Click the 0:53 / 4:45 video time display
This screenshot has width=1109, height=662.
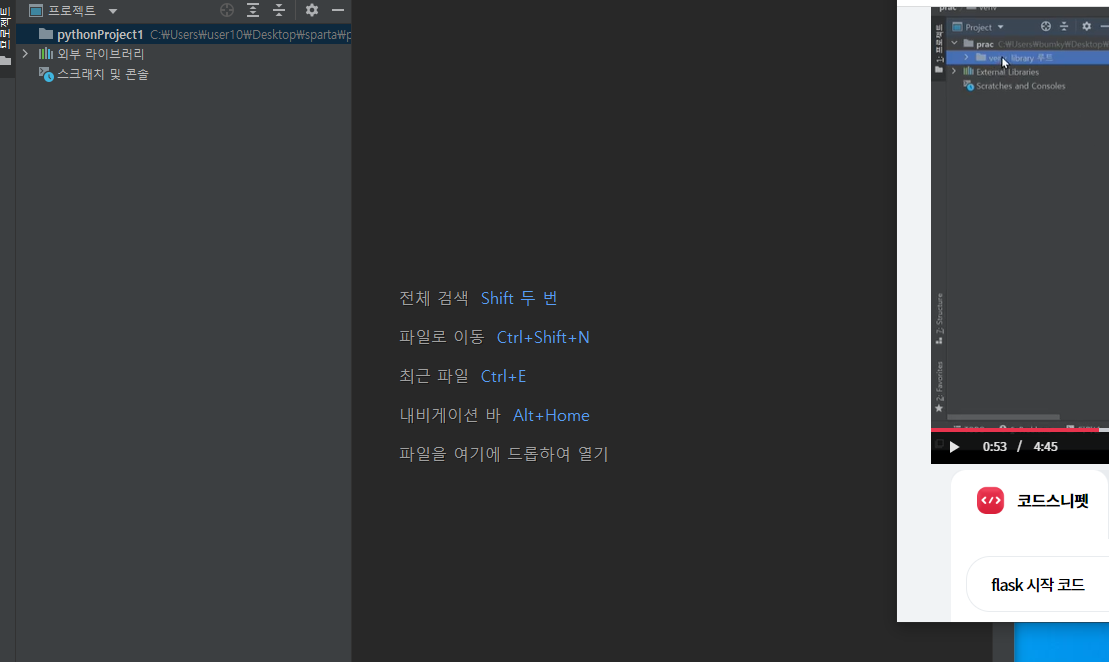(x=1020, y=447)
